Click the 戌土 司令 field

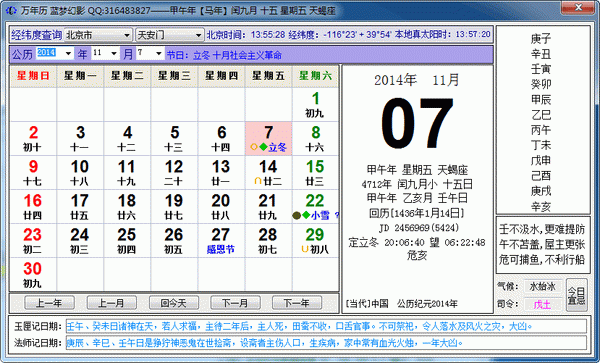point(543,304)
